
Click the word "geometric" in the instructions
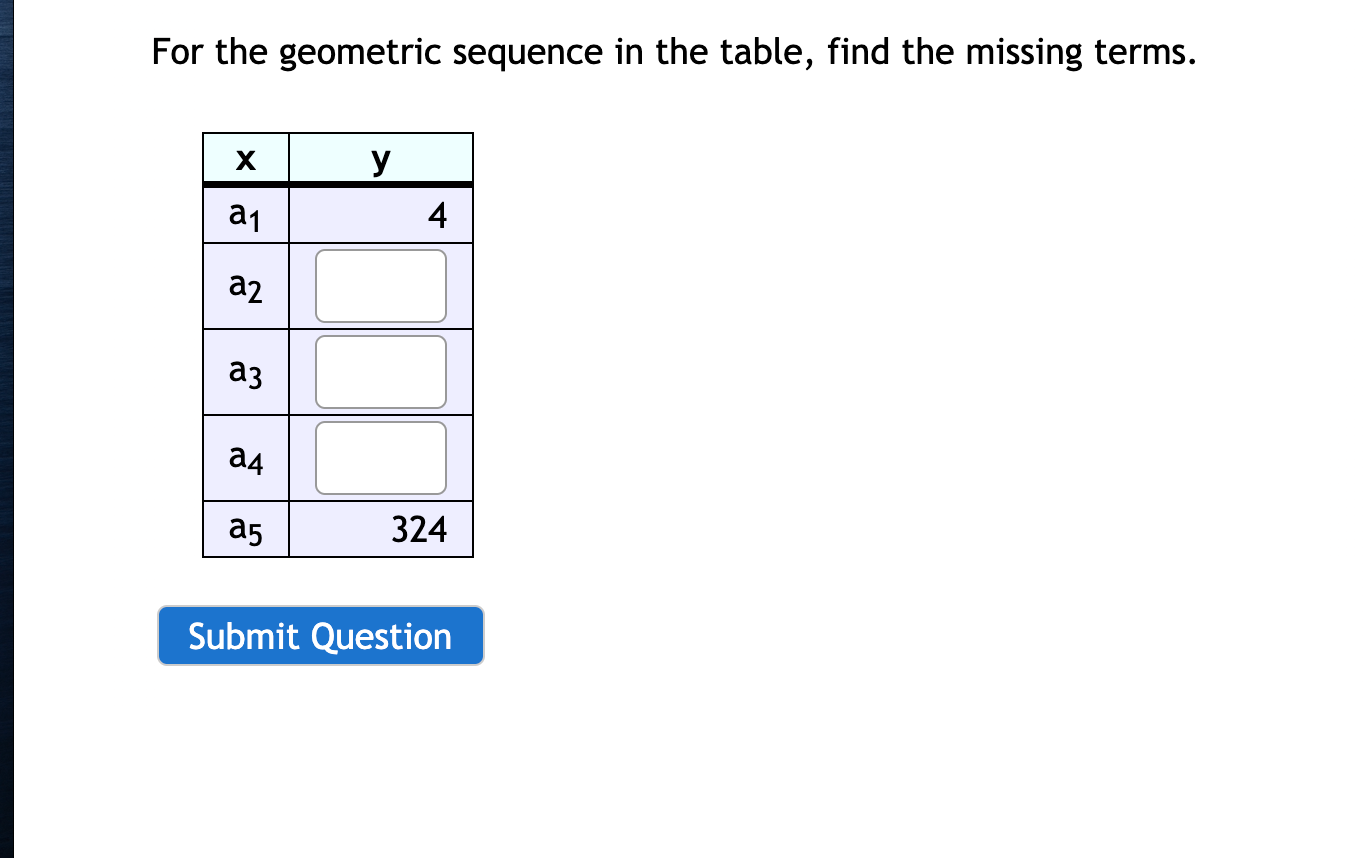360,53
